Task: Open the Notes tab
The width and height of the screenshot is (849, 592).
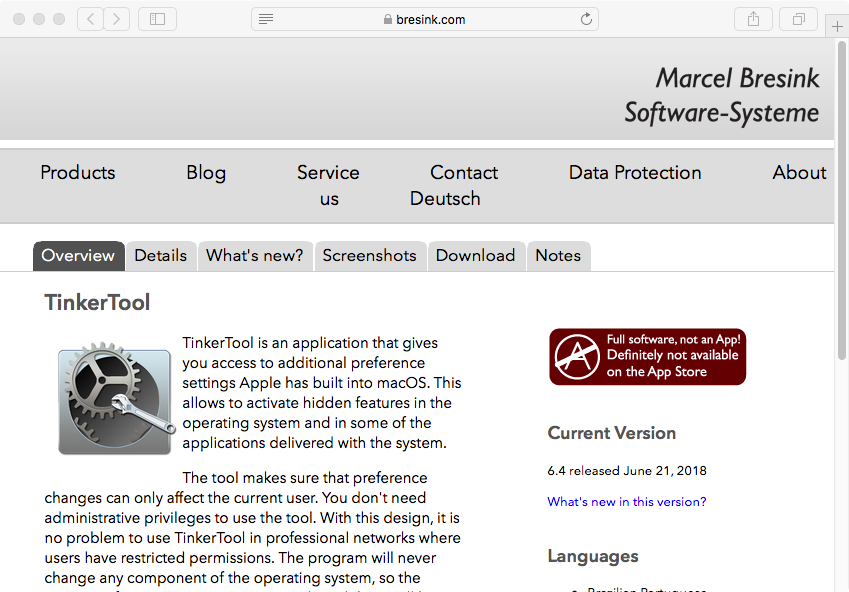Action: pos(558,256)
